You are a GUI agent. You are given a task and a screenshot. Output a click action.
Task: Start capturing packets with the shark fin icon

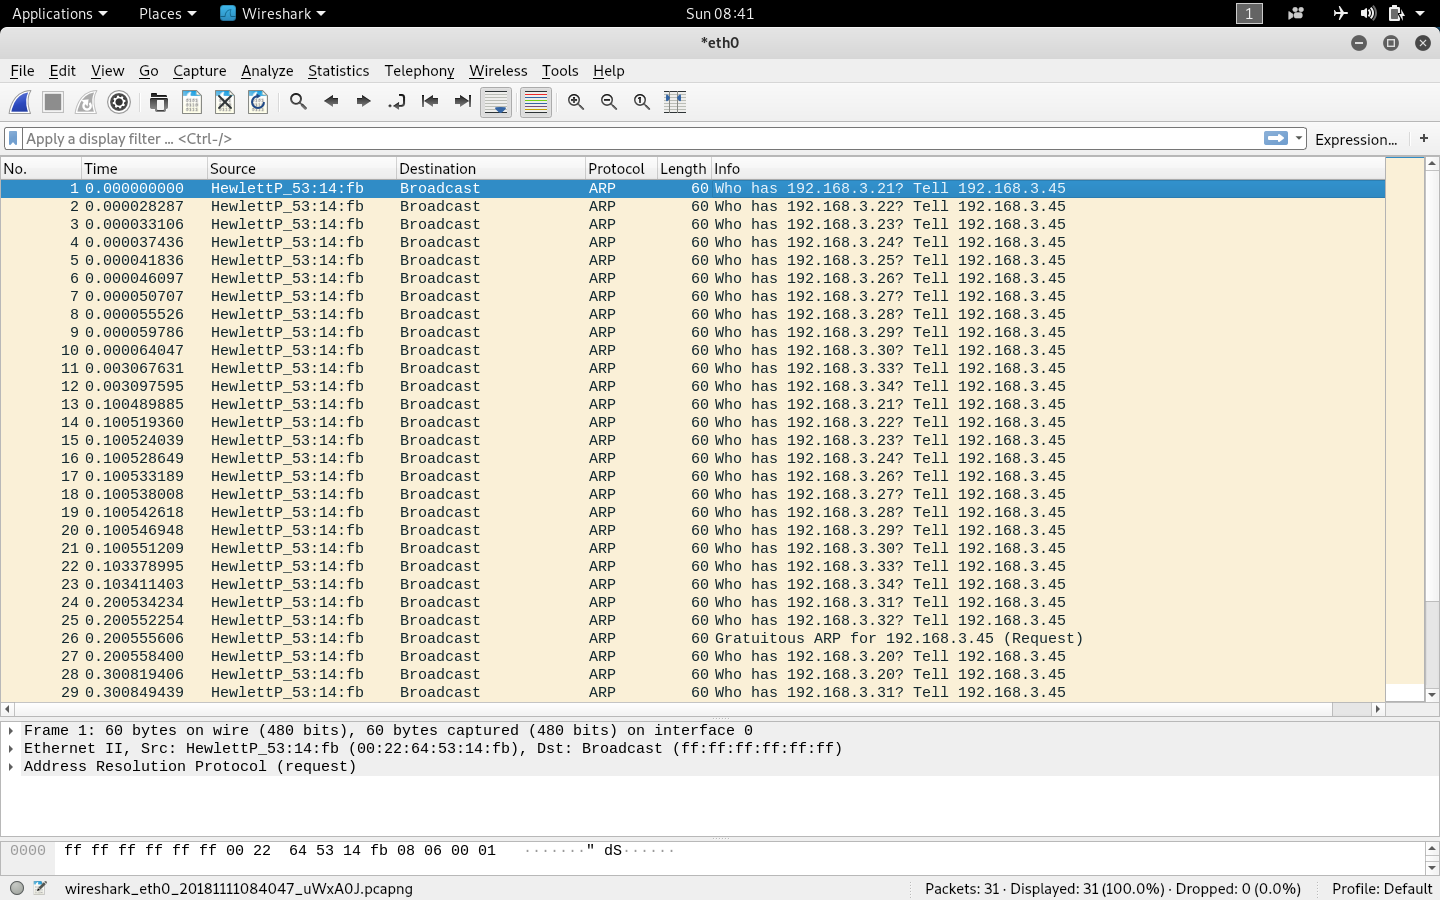click(20, 102)
